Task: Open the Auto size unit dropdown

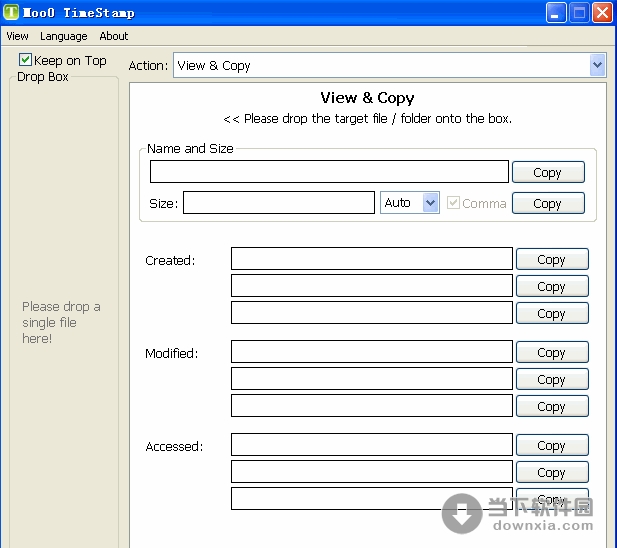Action: pyautogui.click(x=431, y=203)
